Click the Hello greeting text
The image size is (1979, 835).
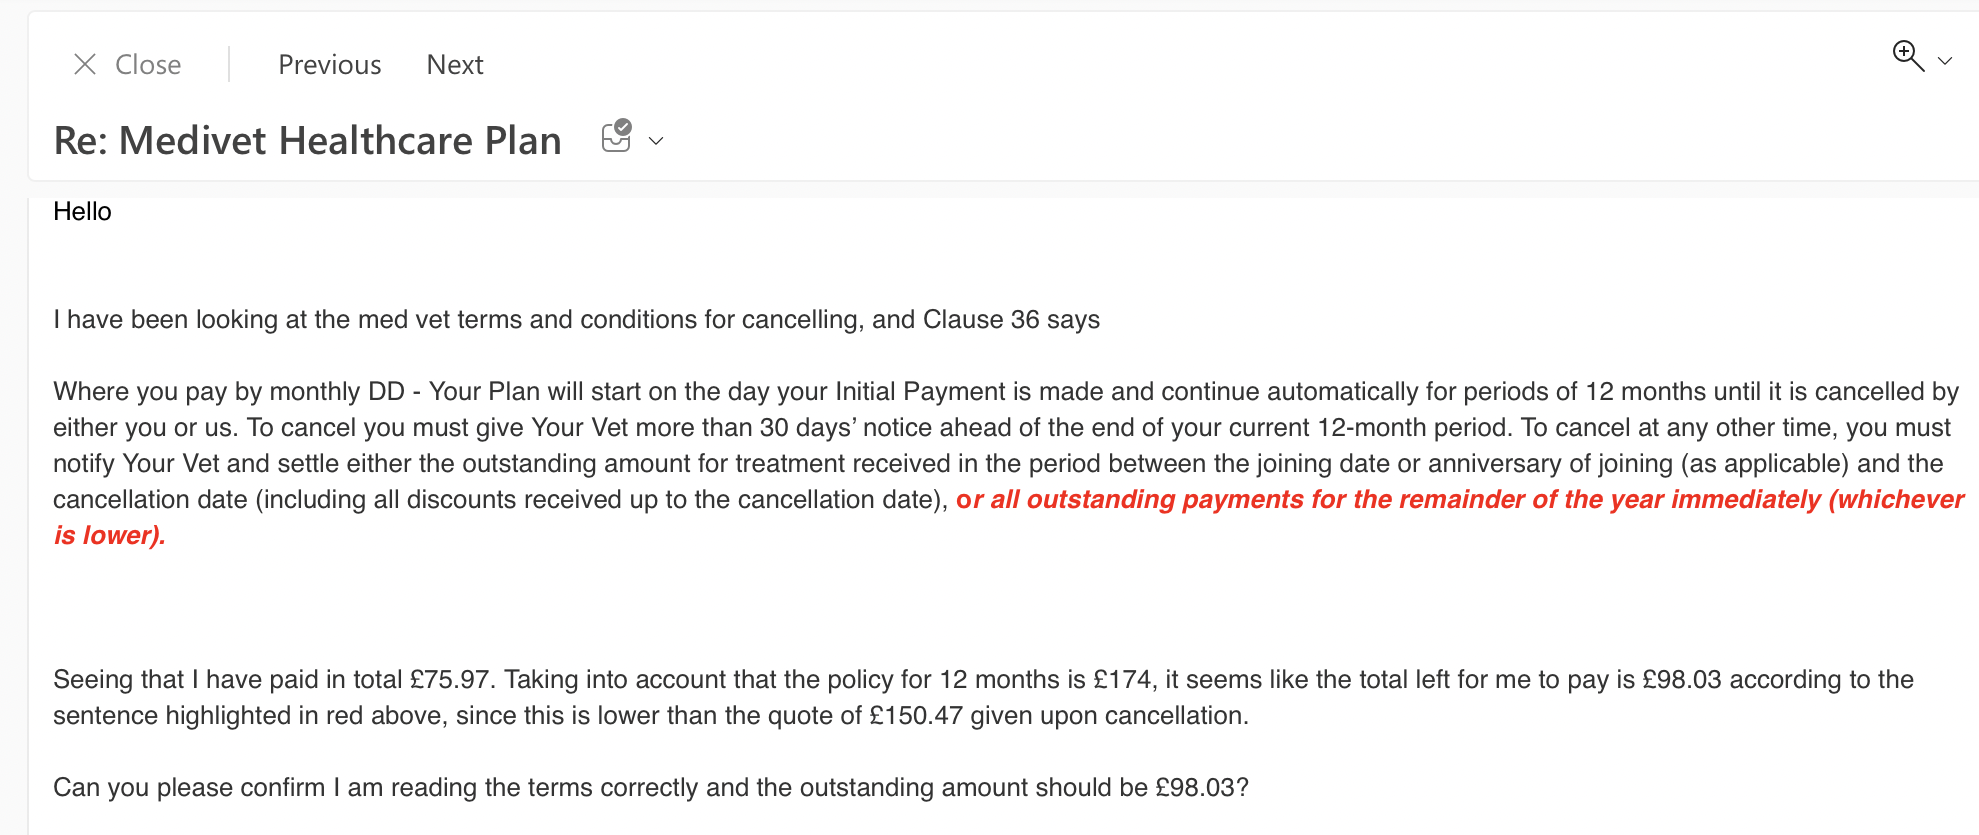(x=82, y=212)
